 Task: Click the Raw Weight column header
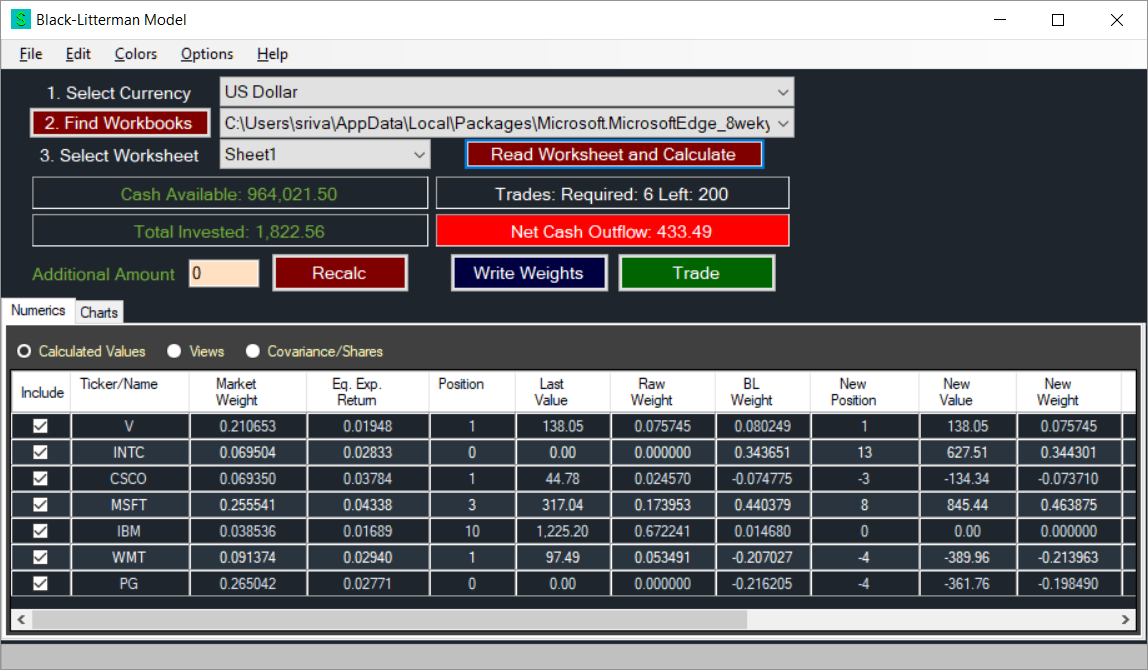point(663,392)
